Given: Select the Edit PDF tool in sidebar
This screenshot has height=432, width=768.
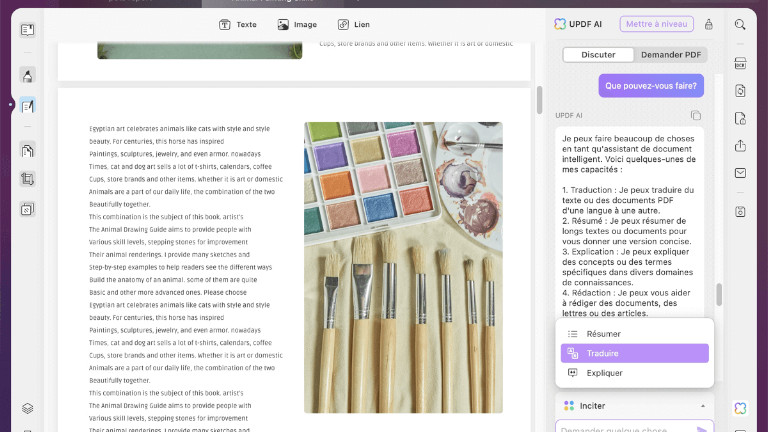Looking at the screenshot, I should click(27, 105).
